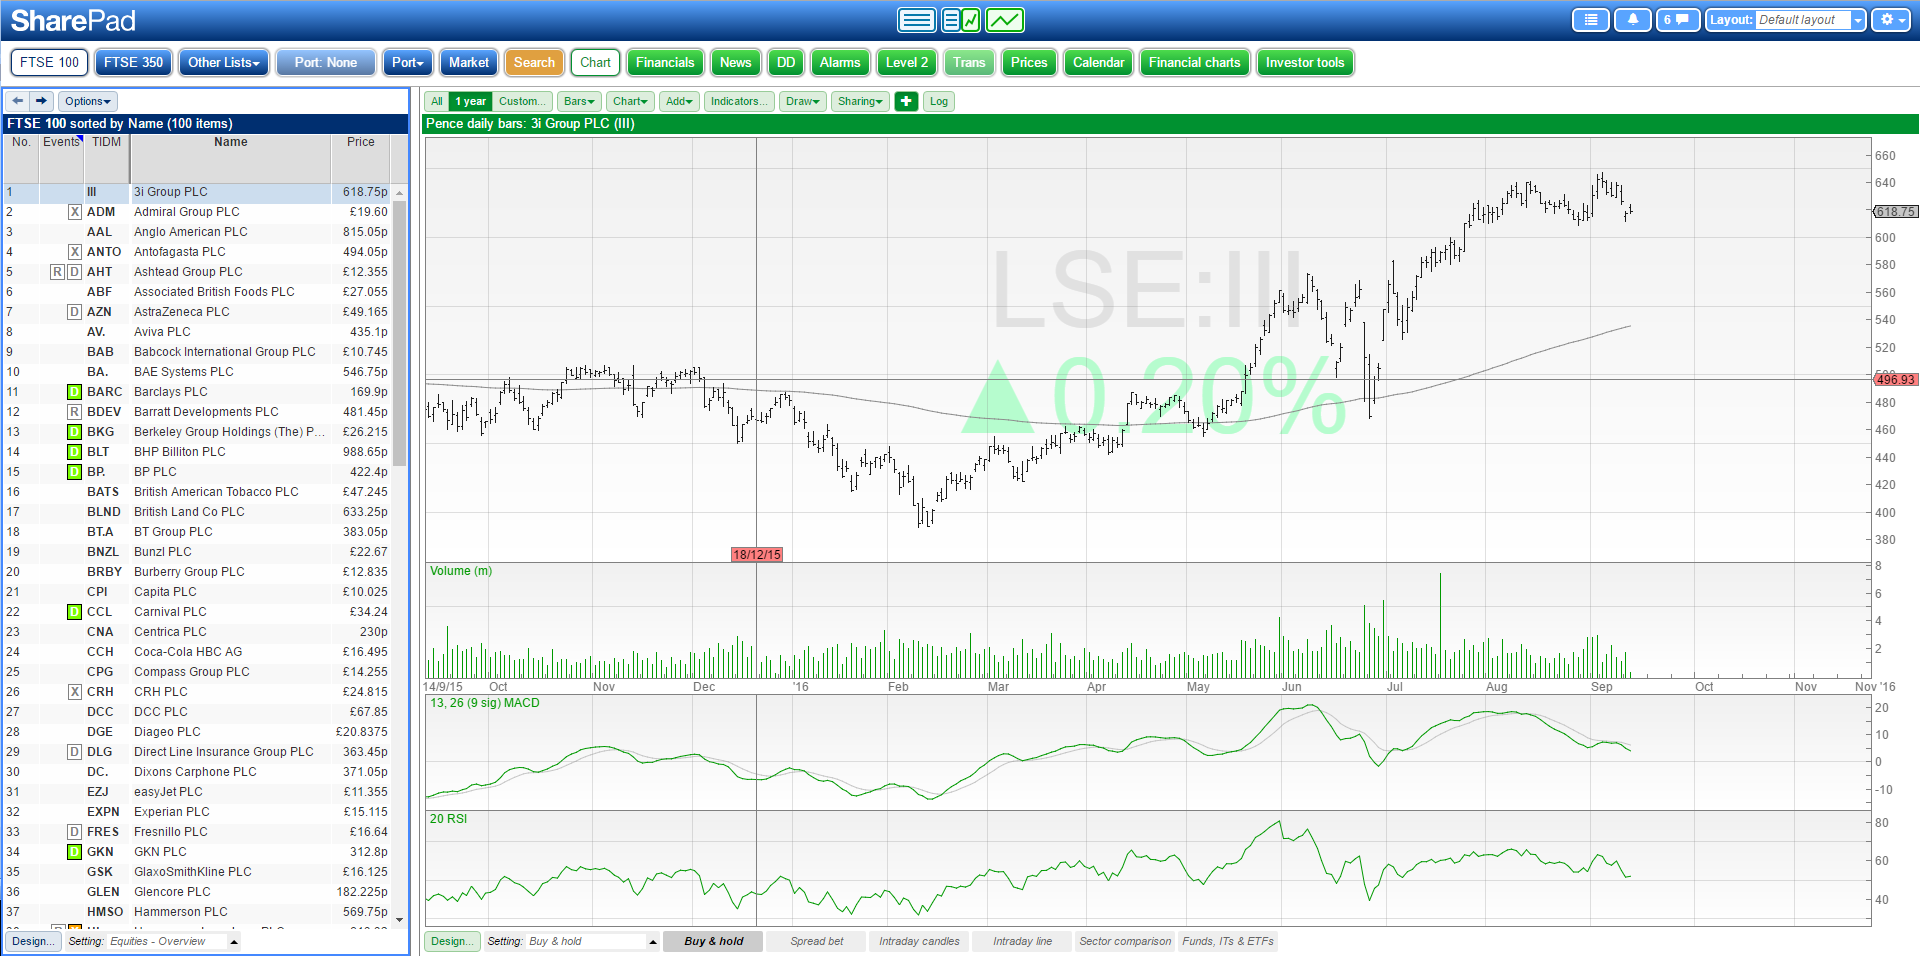Viewport: 1920px width, 956px height.
Task: Switch to split list and chart view icon
Action: tap(961, 20)
